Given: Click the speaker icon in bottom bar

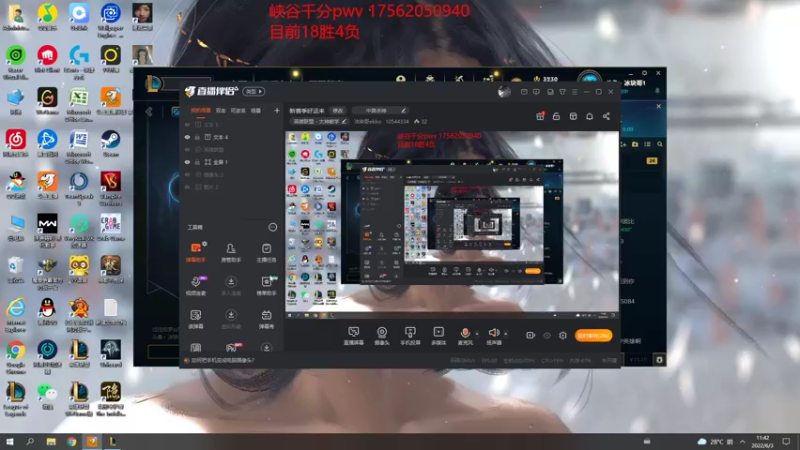Looking at the screenshot, I should tap(493, 335).
